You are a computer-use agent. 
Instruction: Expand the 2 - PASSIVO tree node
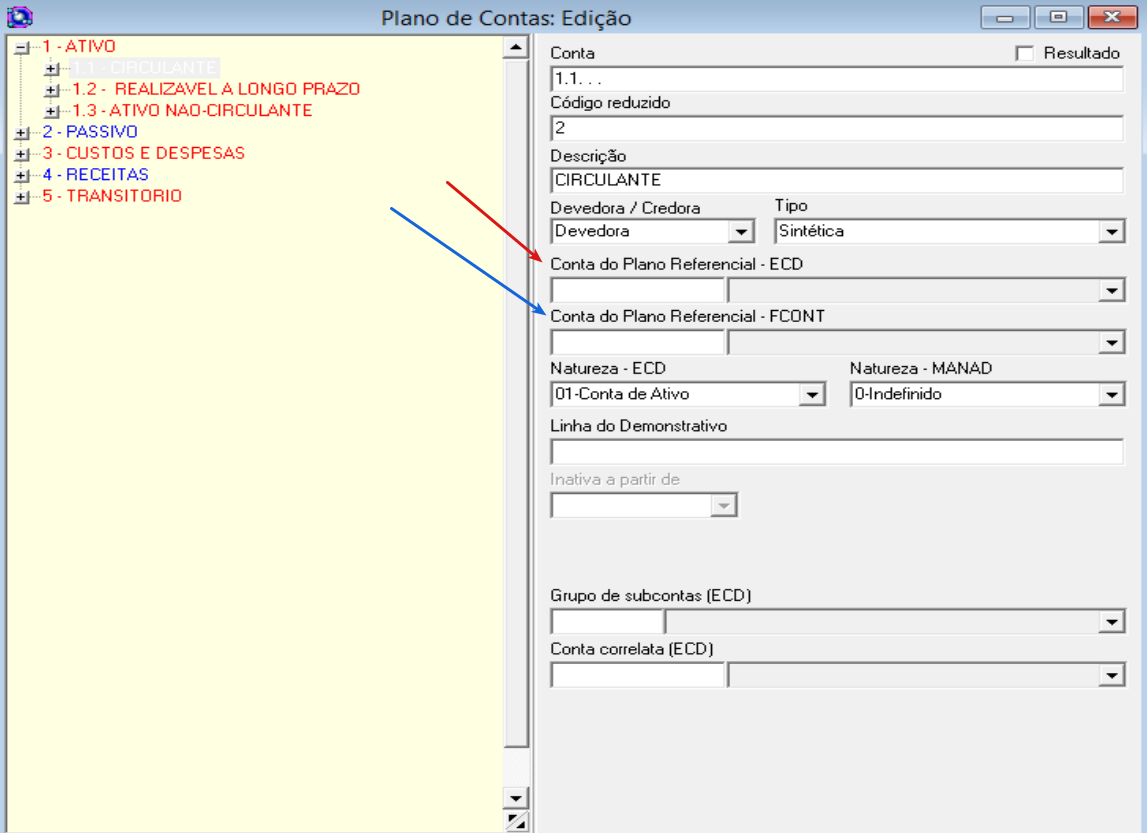pyautogui.click(x=22, y=133)
